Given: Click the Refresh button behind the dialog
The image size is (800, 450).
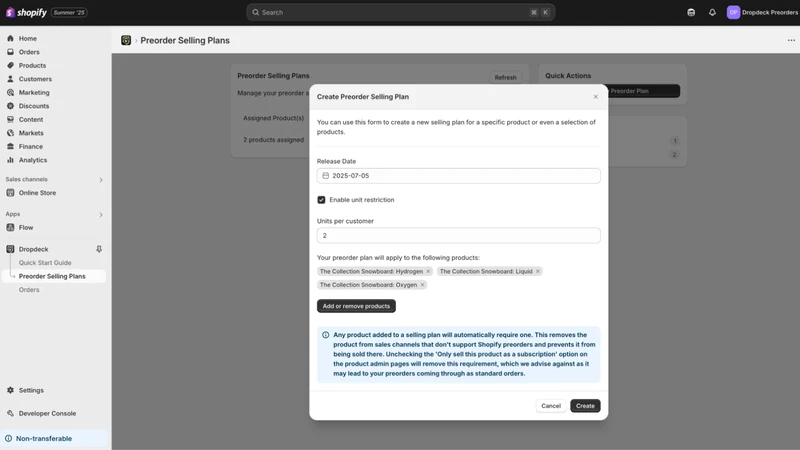Looking at the screenshot, I should tap(505, 78).
